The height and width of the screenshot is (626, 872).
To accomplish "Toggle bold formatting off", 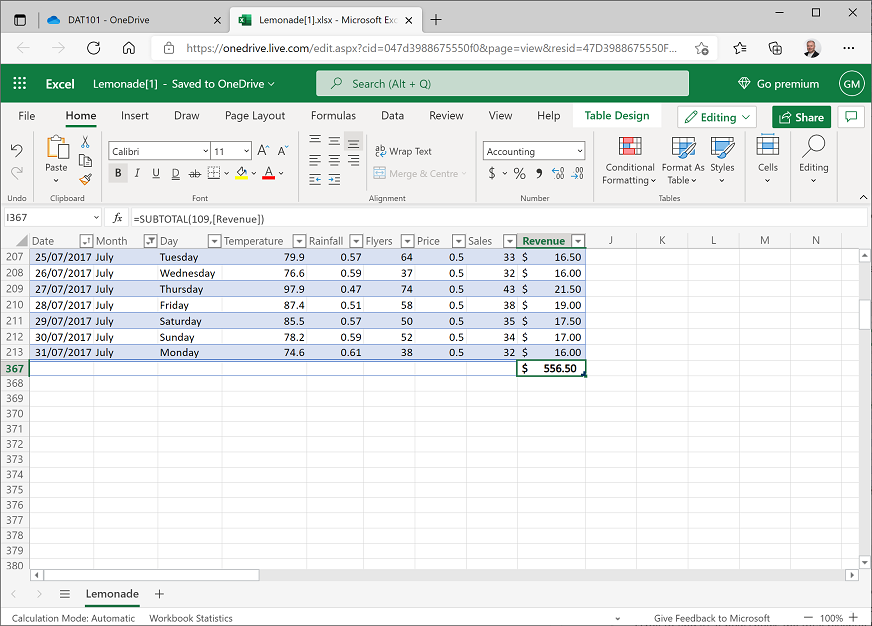I will pyautogui.click(x=118, y=172).
